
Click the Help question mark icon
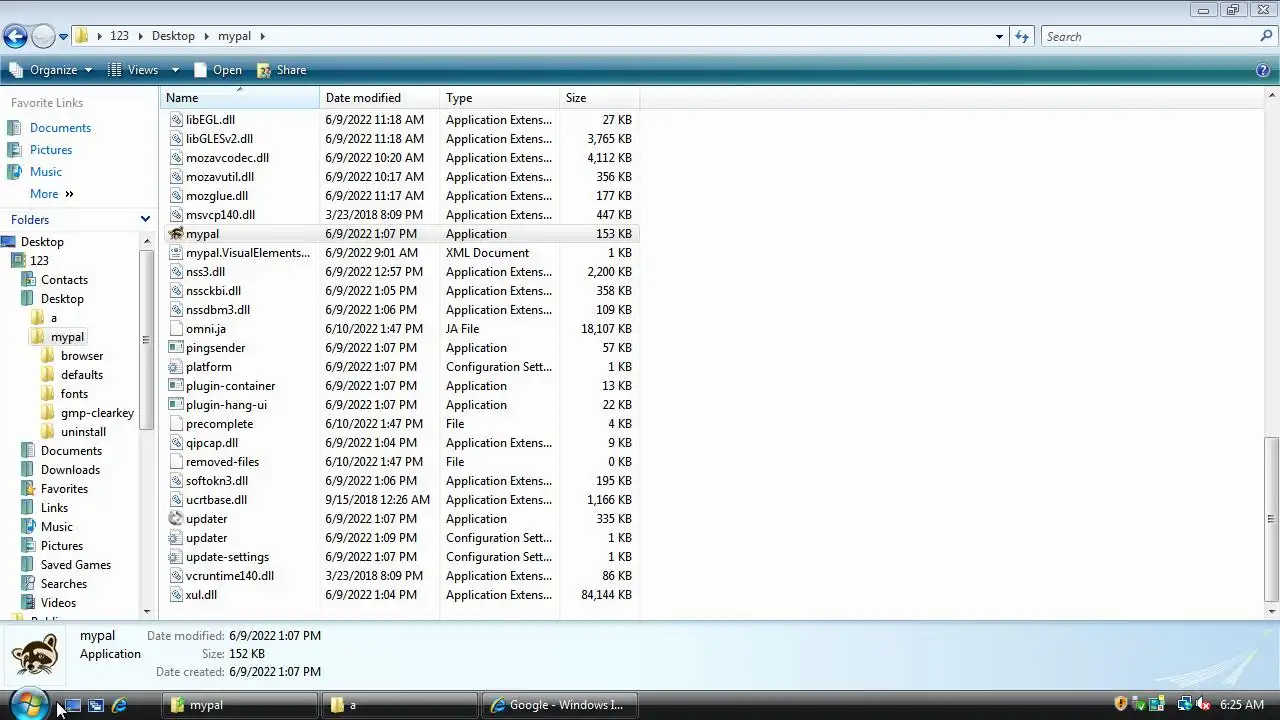[x=1262, y=70]
